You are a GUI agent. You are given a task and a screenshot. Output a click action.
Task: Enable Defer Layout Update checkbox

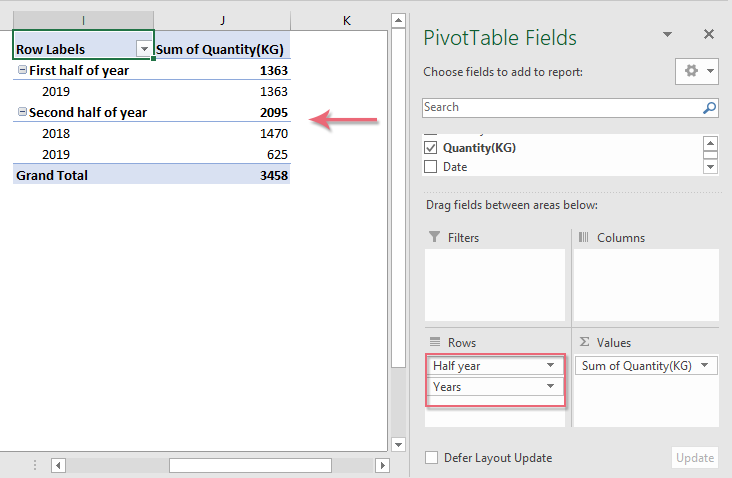pyautogui.click(x=431, y=458)
